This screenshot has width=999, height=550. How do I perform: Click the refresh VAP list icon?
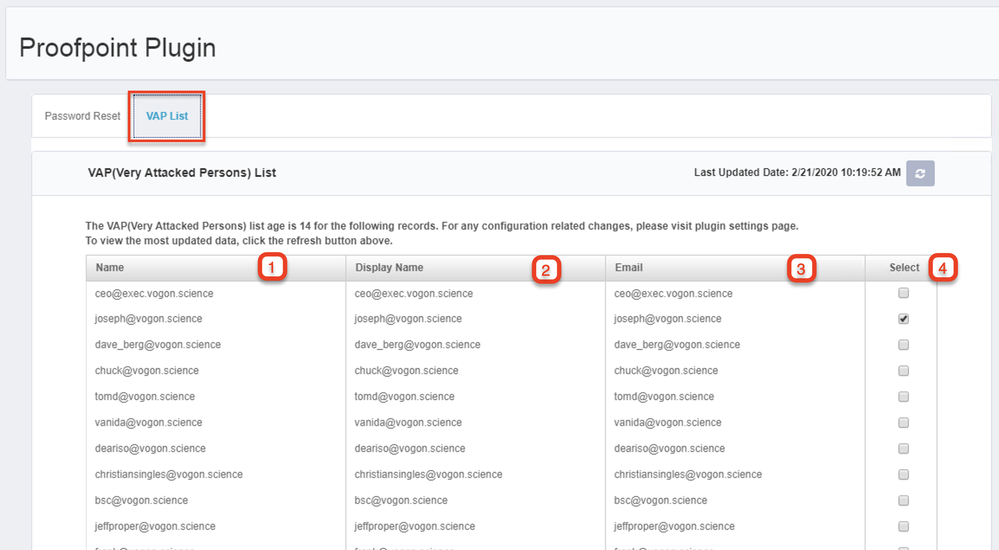coord(920,173)
